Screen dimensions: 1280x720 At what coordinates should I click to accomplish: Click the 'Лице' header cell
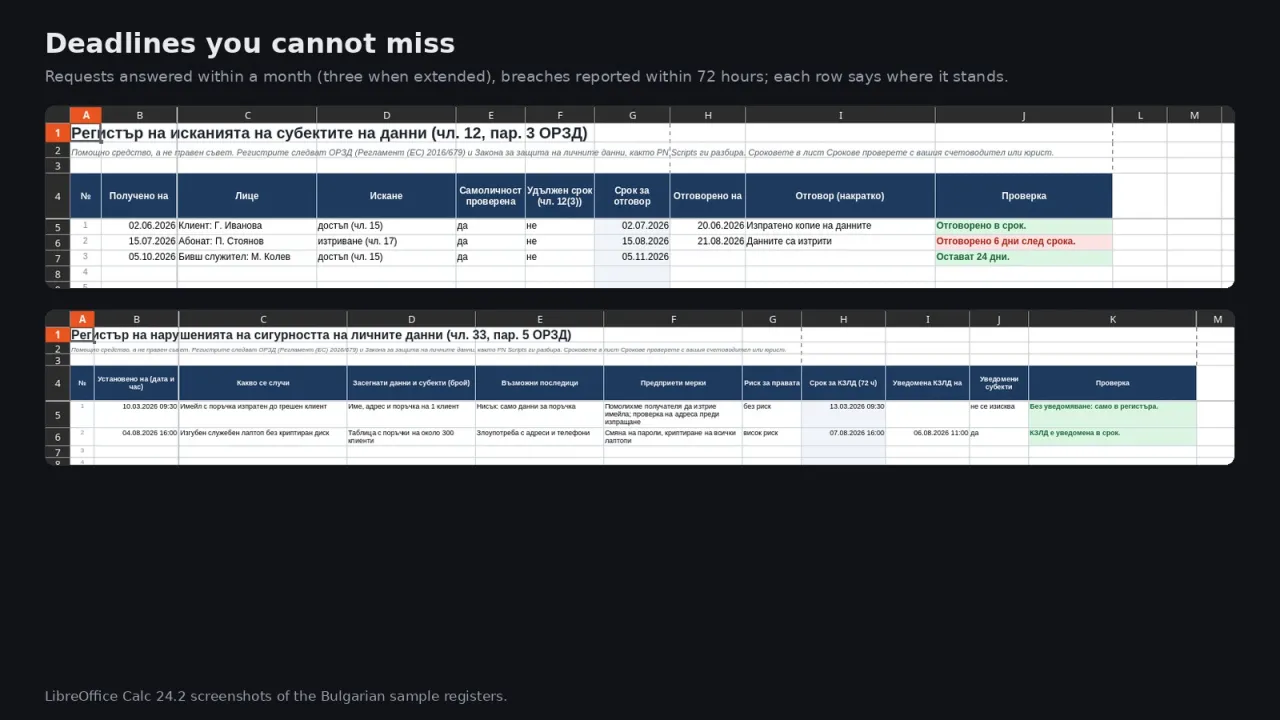pos(247,196)
